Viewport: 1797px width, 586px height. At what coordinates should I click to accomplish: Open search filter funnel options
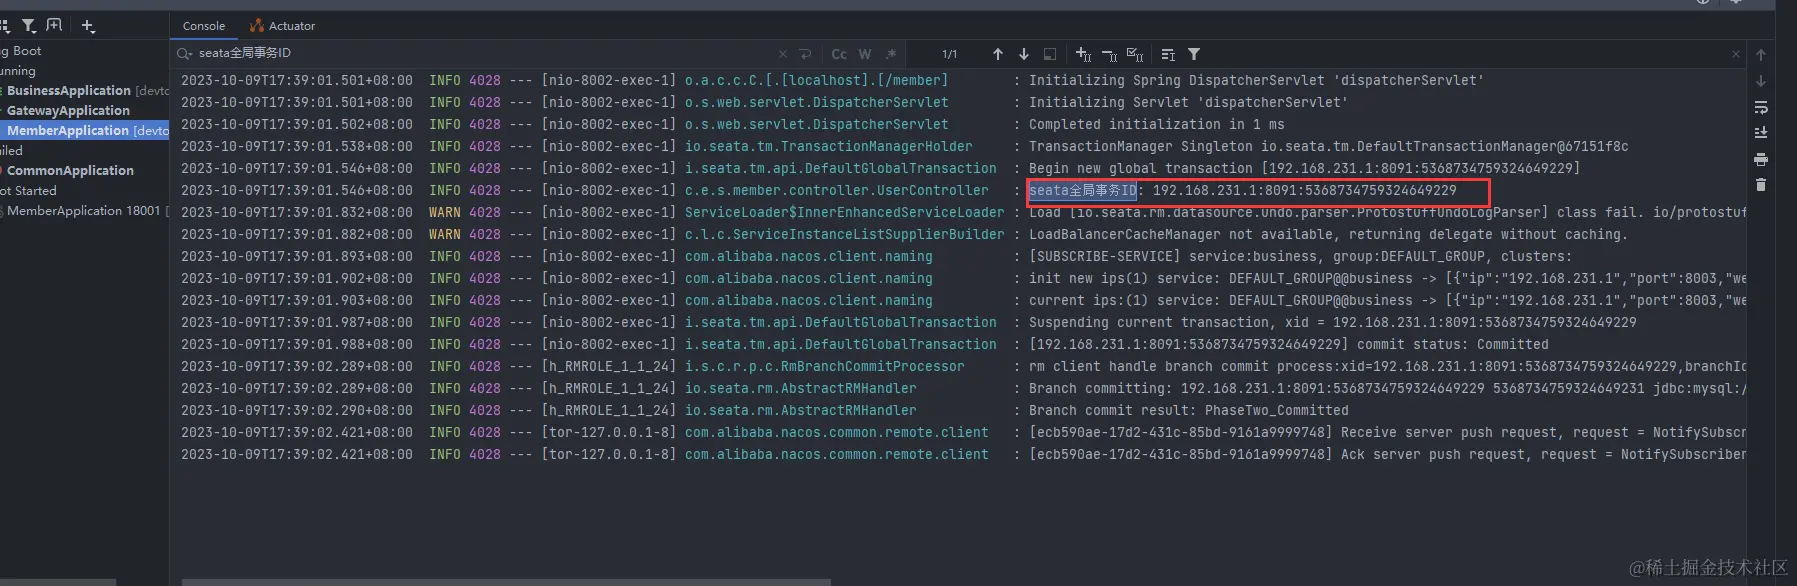click(1194, 54)
